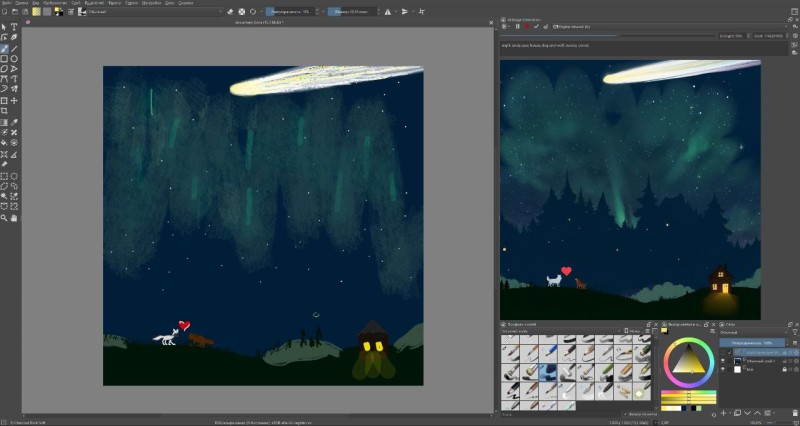
Task: Choose the Rectangle shape tool
Action: point(5,59)
